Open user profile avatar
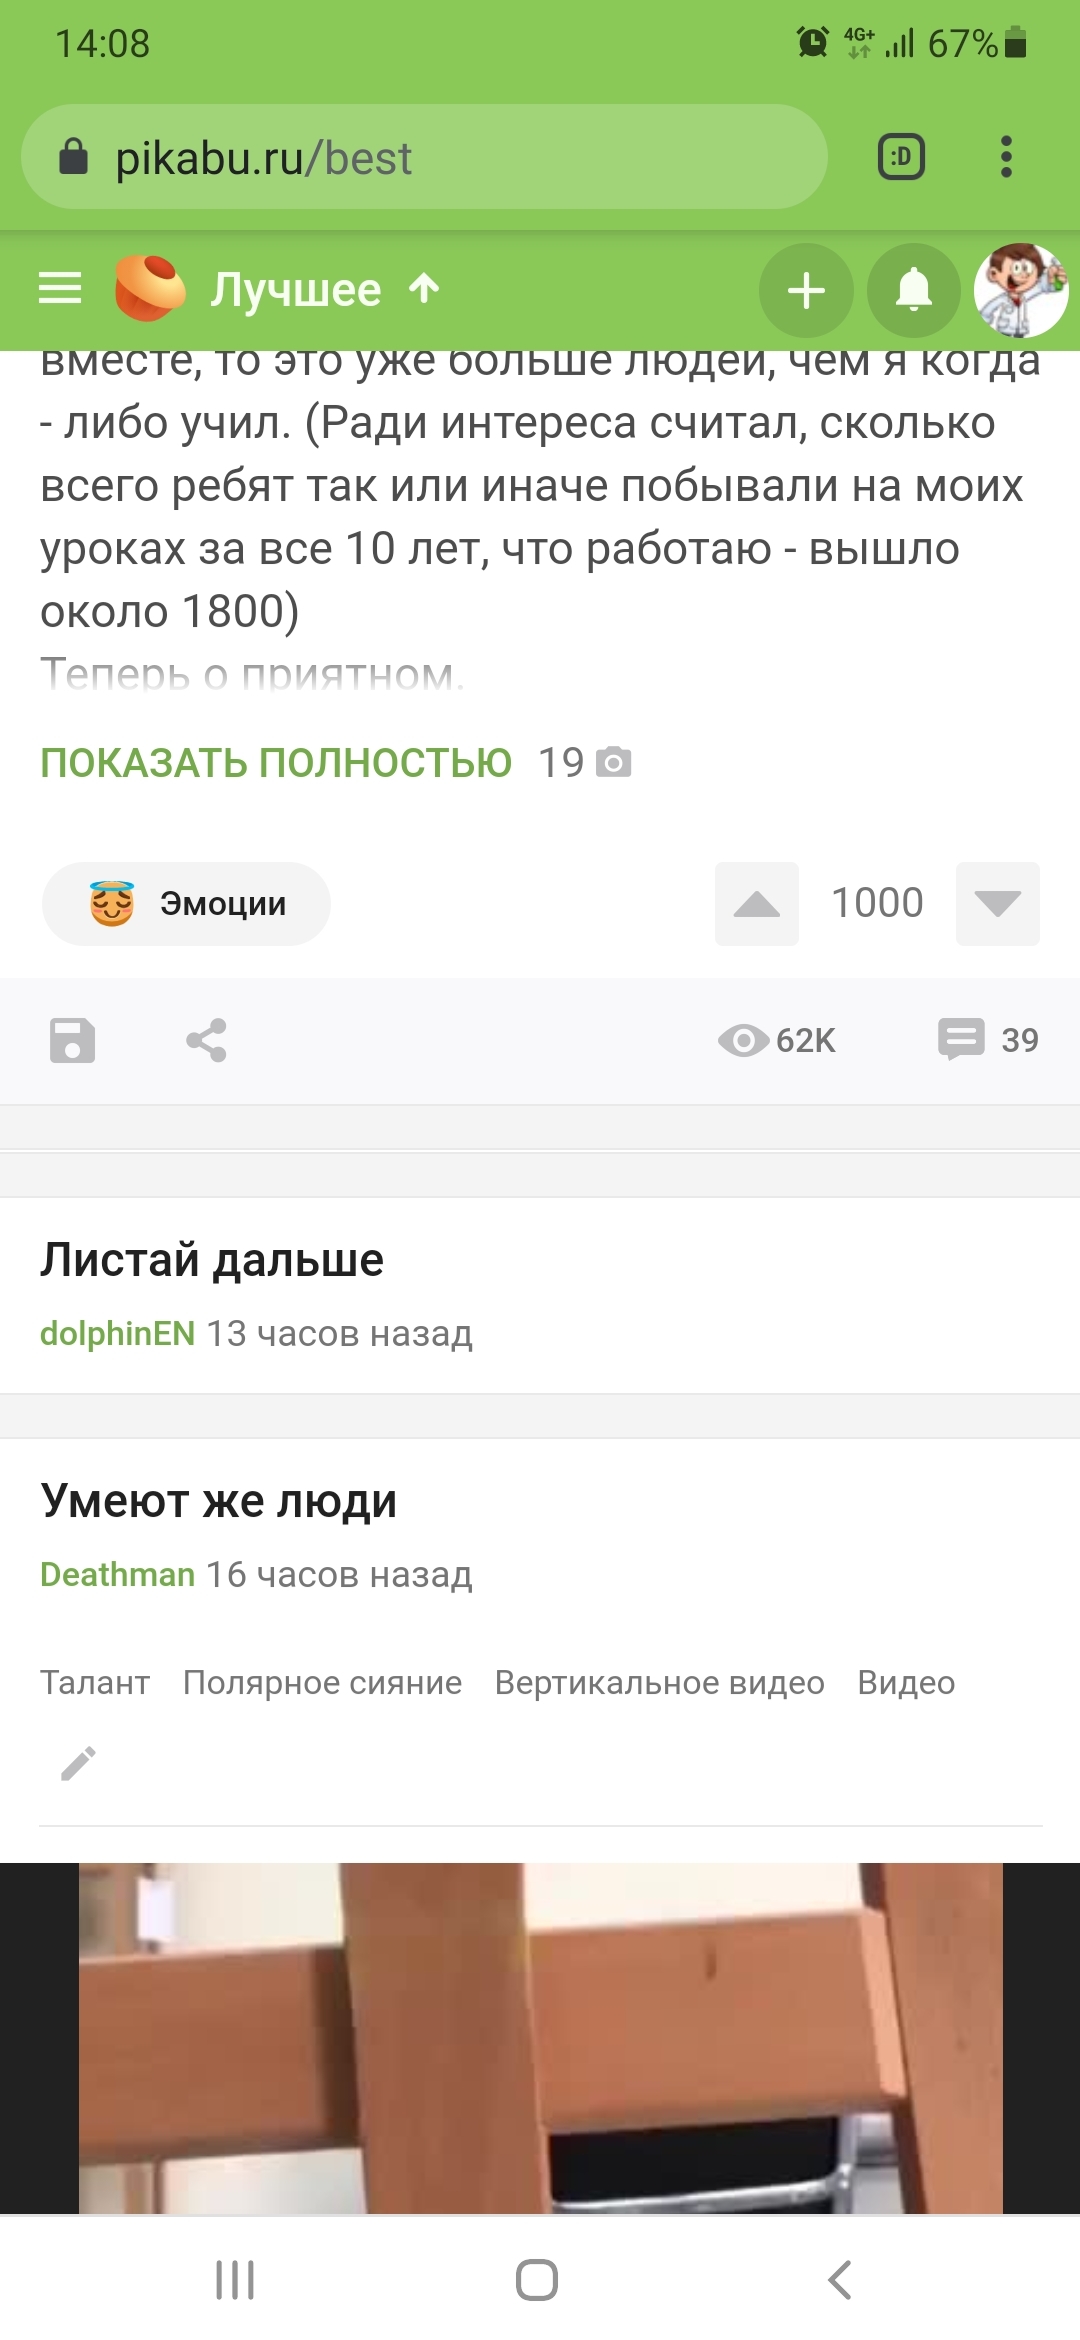 1020,291
